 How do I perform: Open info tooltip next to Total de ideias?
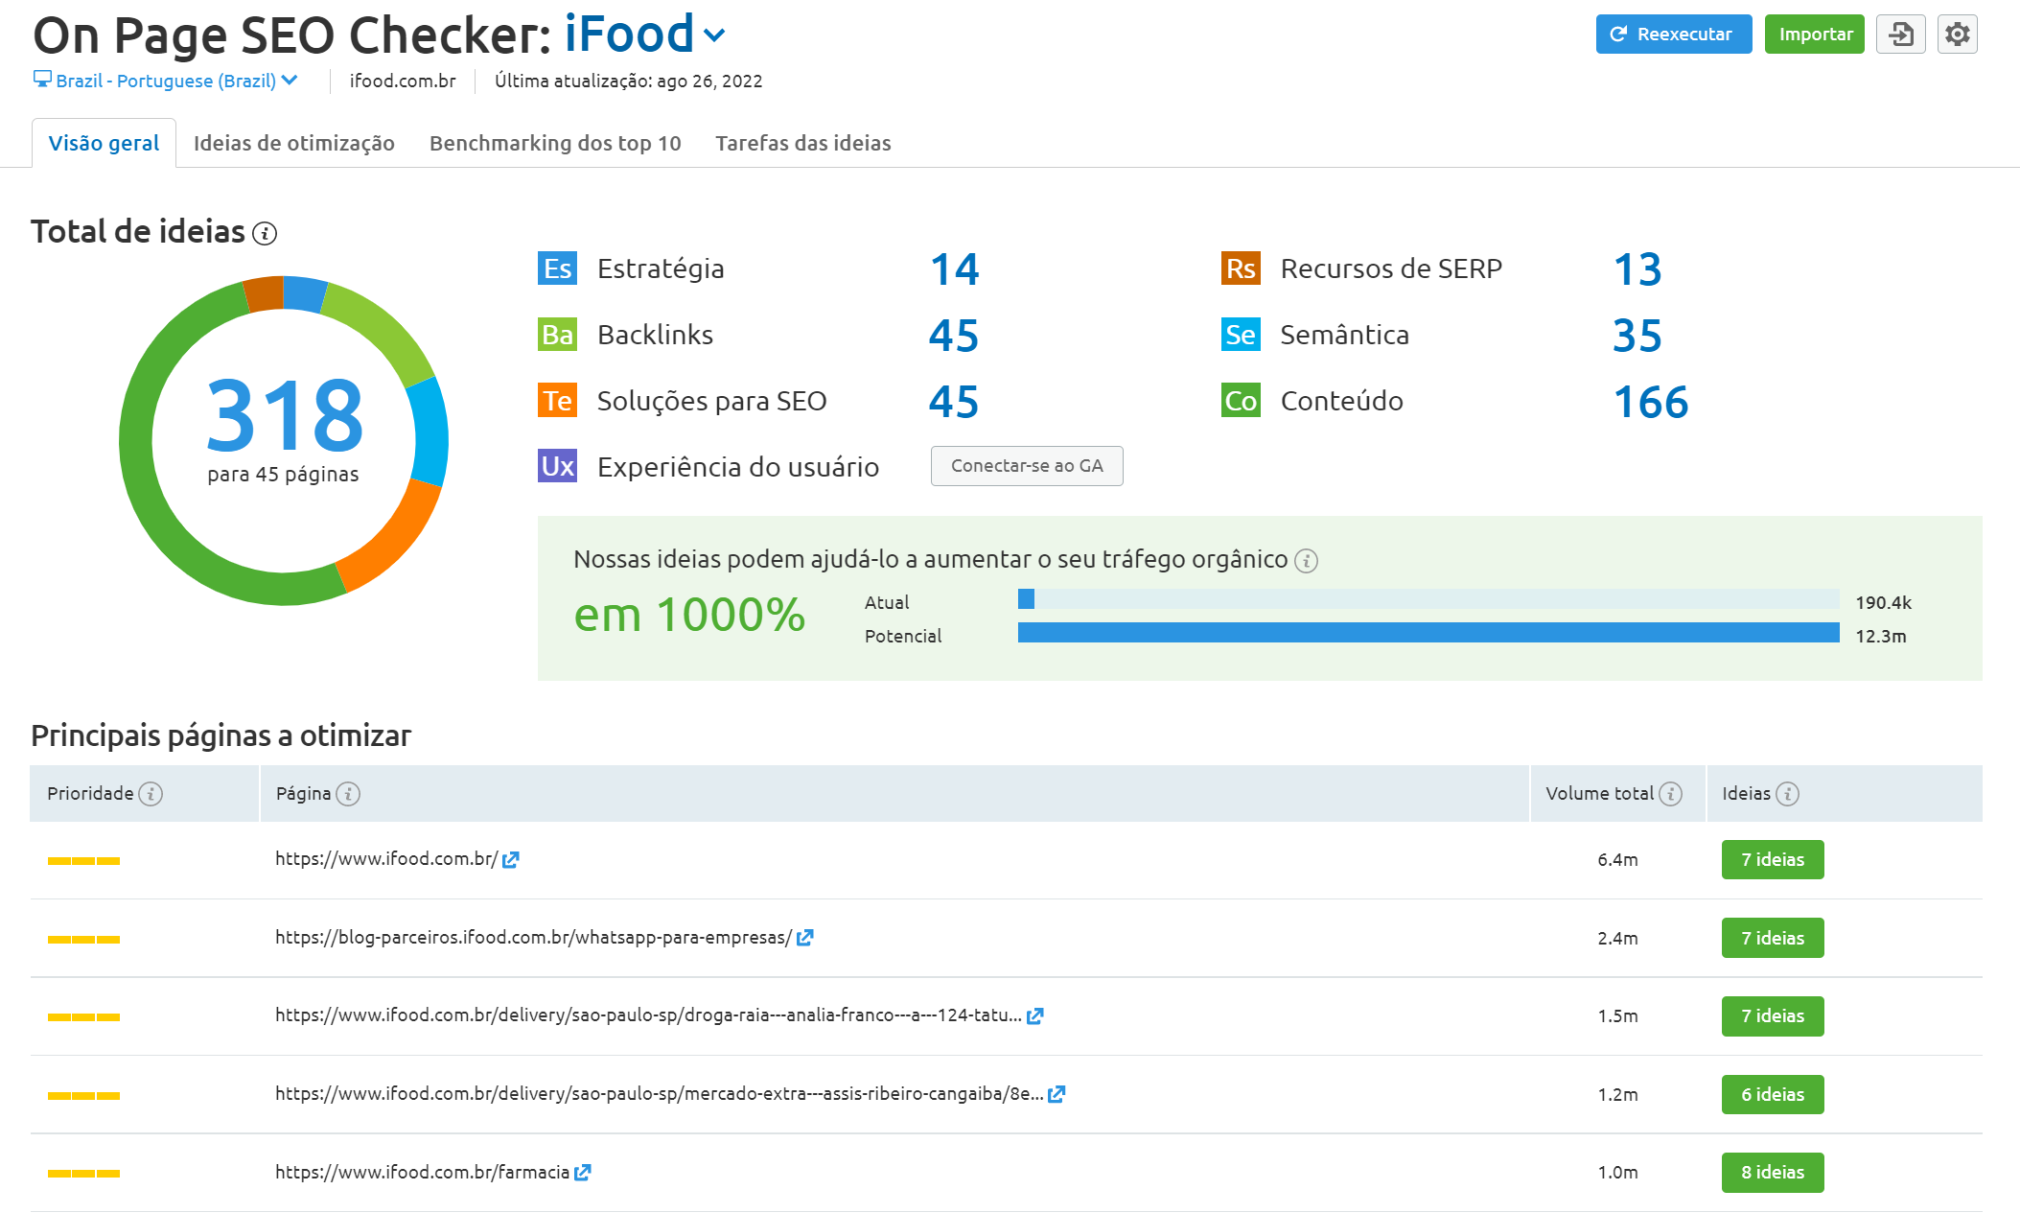tap(264, 233)
